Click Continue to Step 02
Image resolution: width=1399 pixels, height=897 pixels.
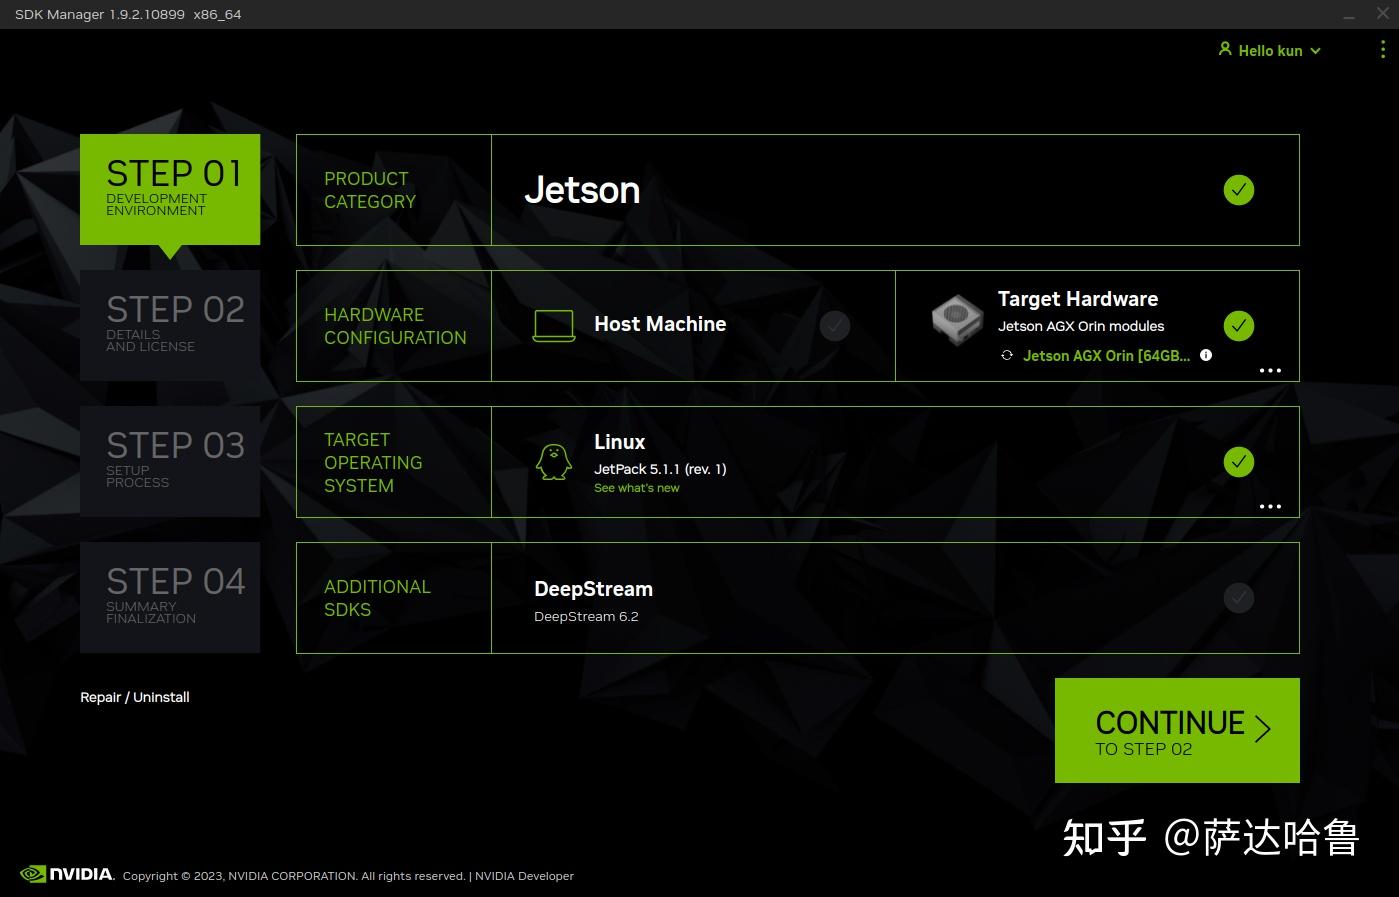pos(1176,730)
